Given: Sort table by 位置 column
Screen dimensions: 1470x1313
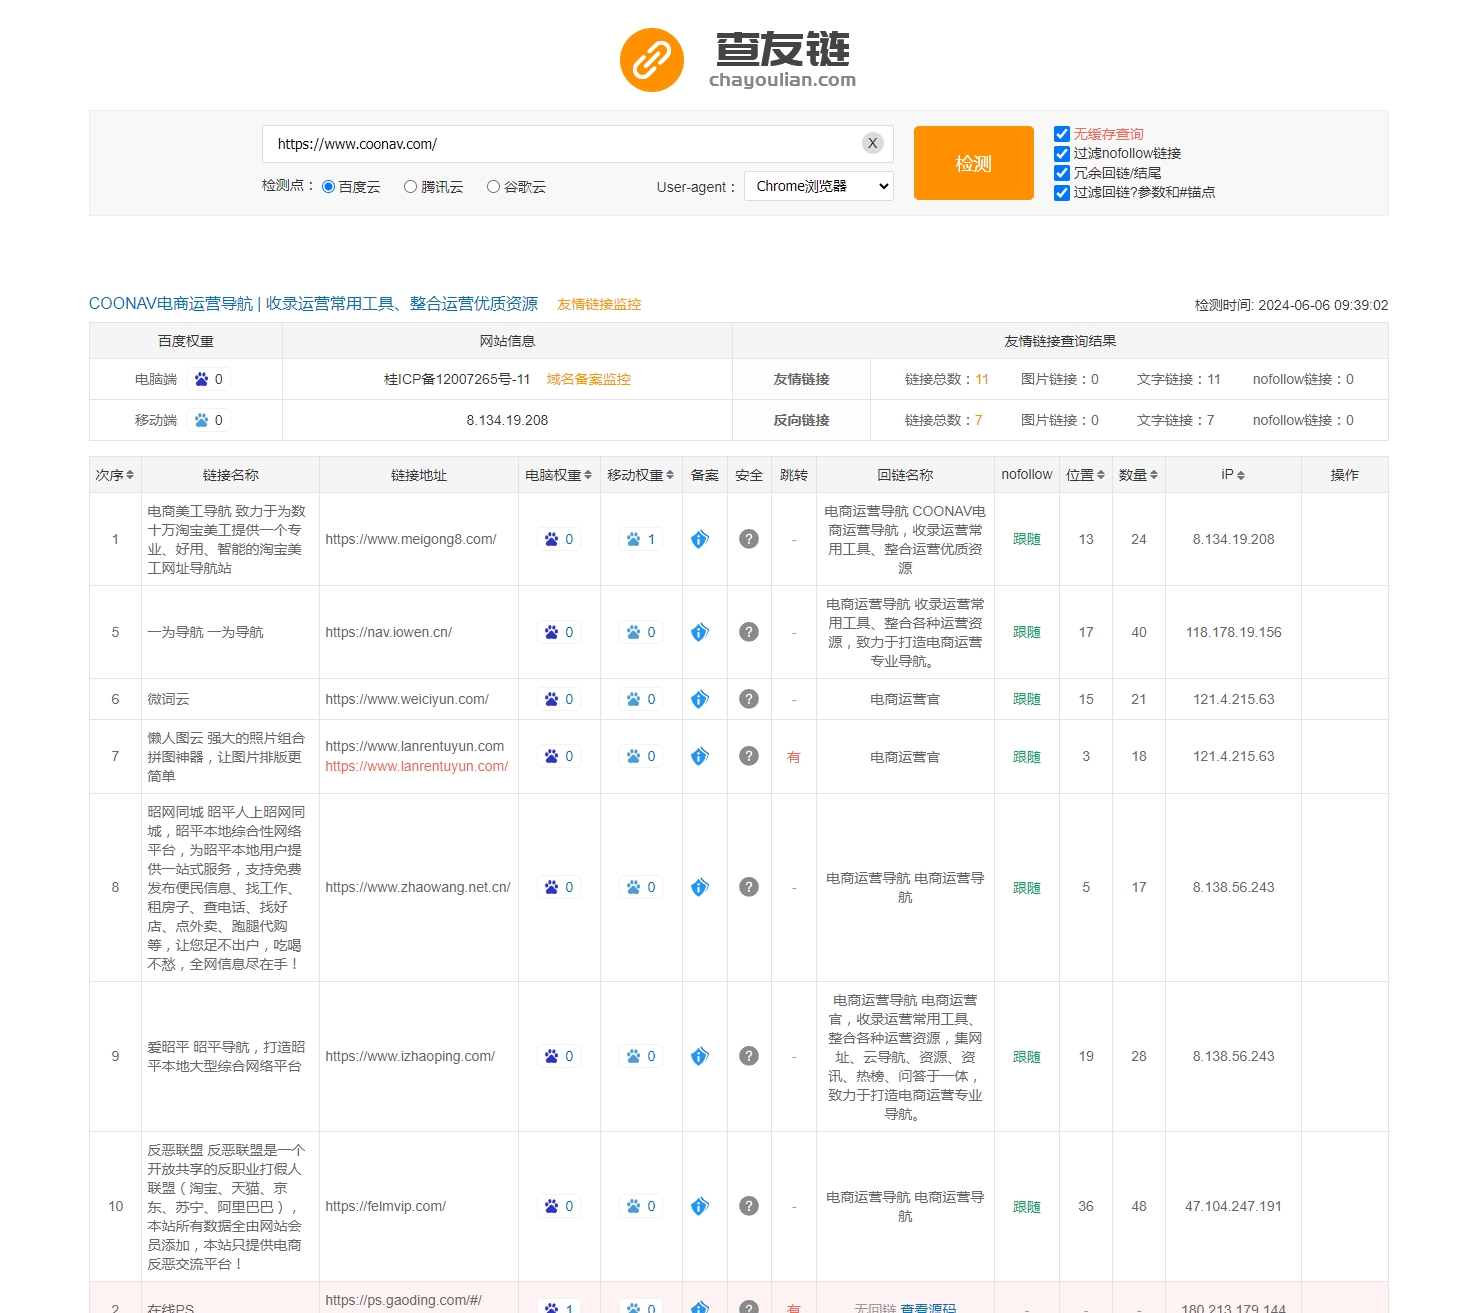Looking at the screenshot, I should pos(1086,475).
